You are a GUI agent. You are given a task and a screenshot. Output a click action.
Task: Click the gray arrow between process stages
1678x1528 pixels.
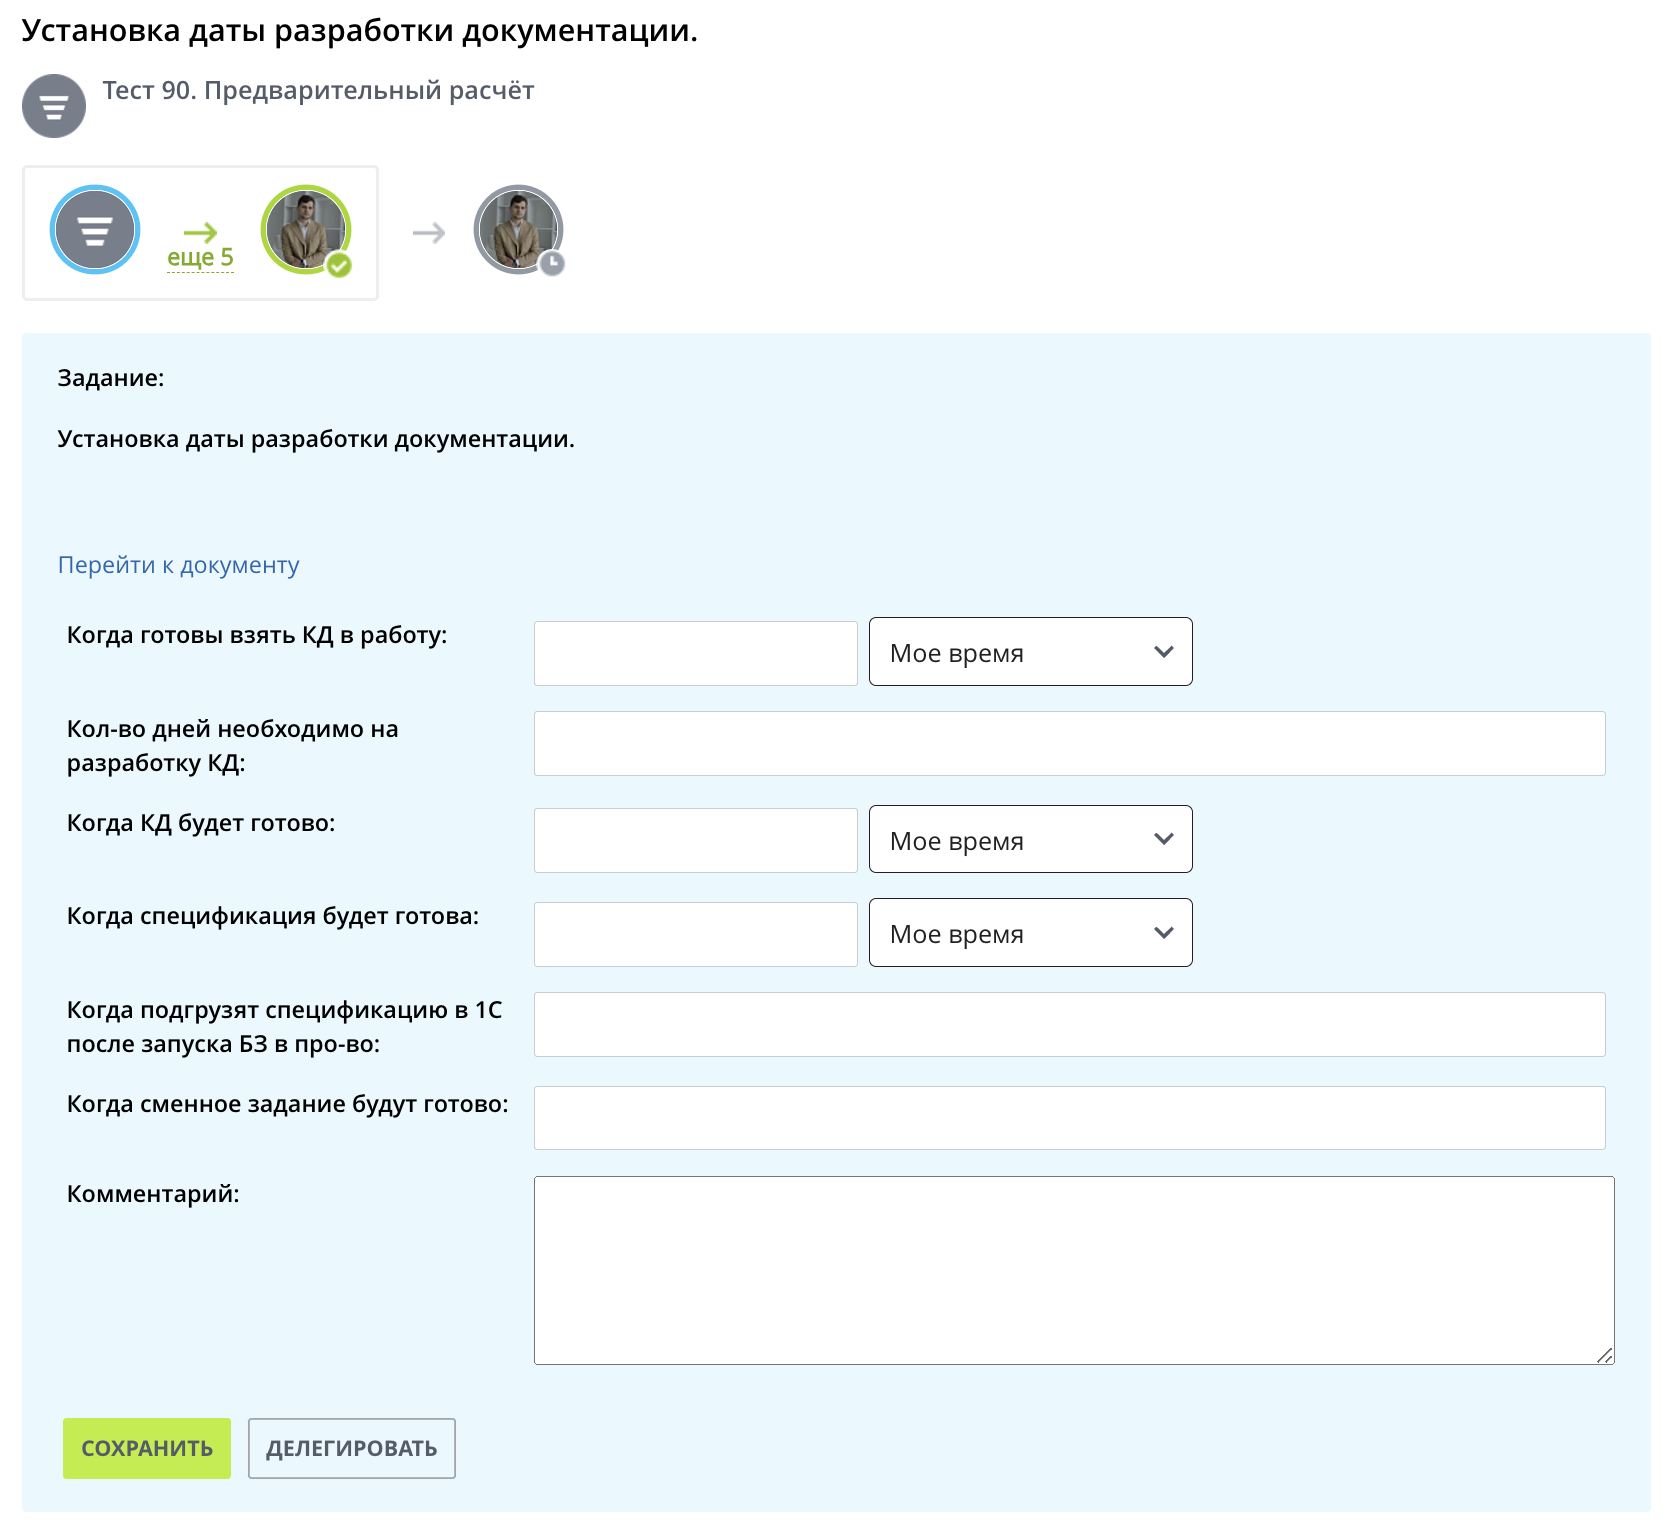click(429, 233)
